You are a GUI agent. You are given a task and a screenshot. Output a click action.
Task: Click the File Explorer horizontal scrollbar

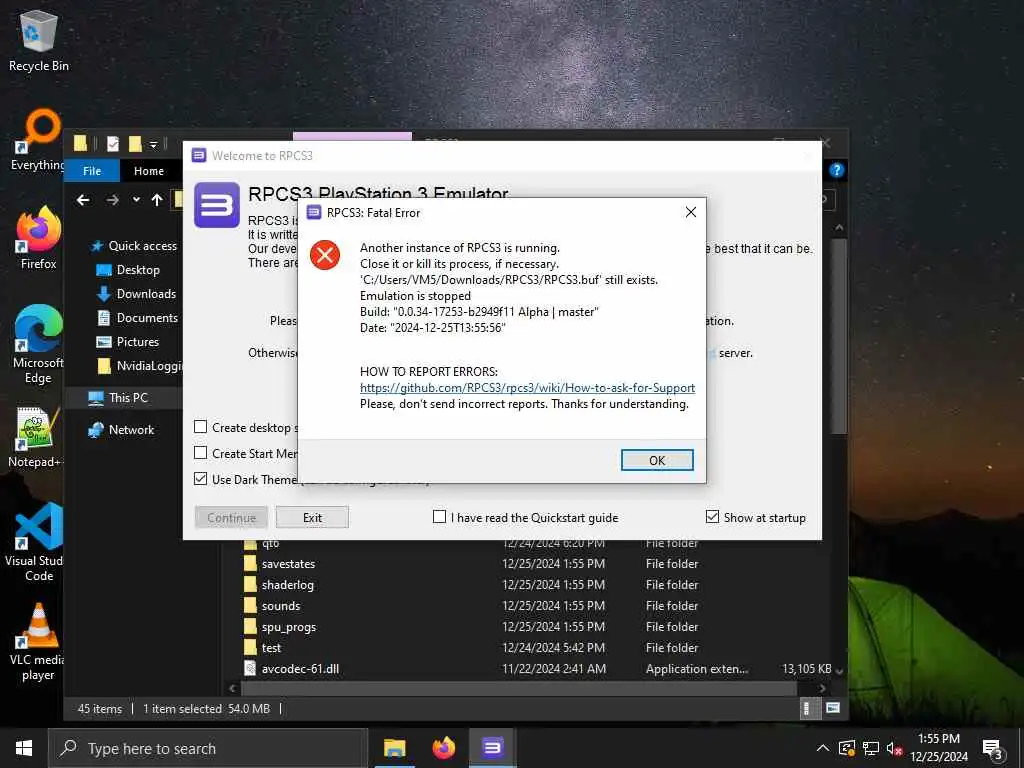[x=519, y=688]
